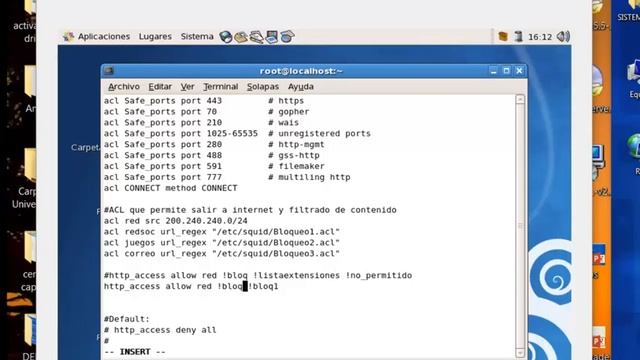Click the root@localhost:~ title bar

[x=301, y=71]
